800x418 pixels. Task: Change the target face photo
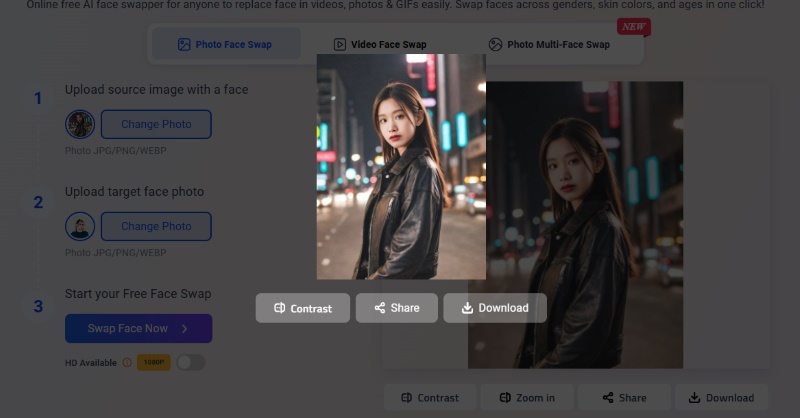(156, 226)
